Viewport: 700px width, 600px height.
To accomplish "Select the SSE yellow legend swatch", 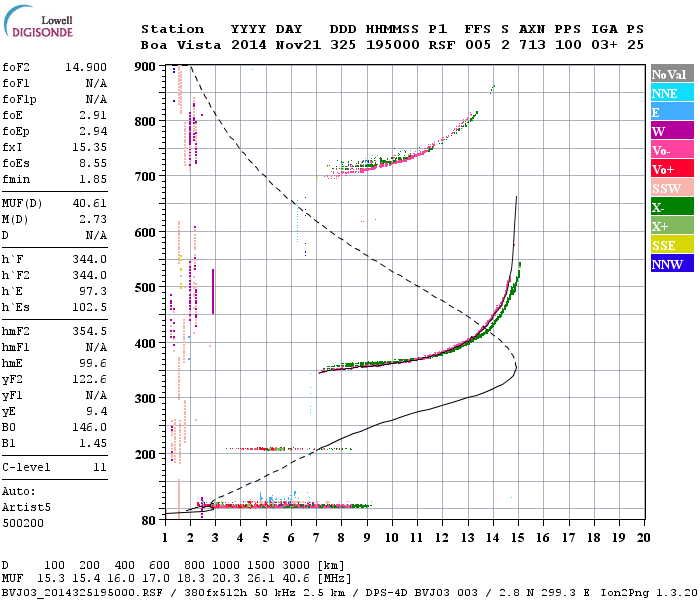I will point(672,245).
